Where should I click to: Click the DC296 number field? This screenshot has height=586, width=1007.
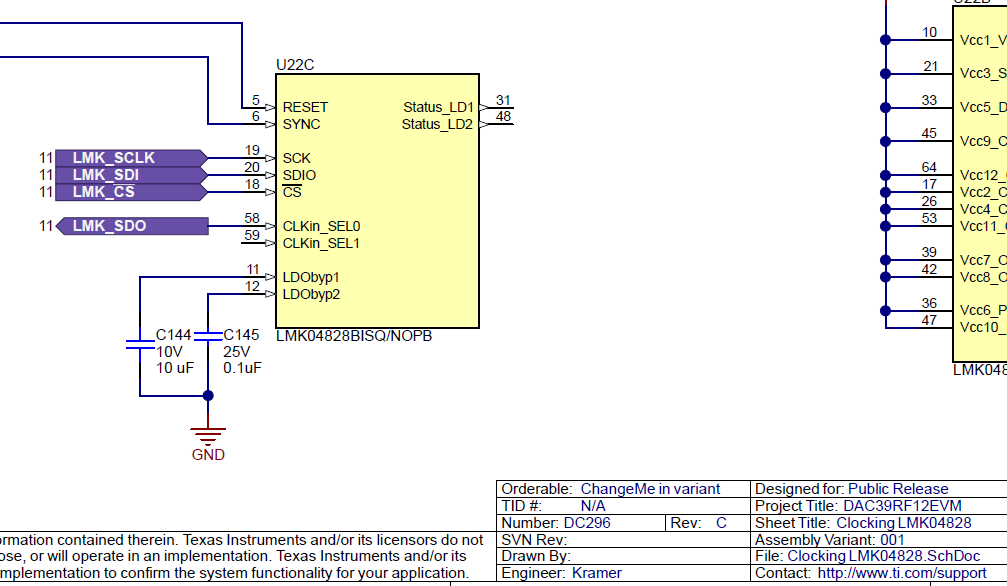(x=587, y=523)
